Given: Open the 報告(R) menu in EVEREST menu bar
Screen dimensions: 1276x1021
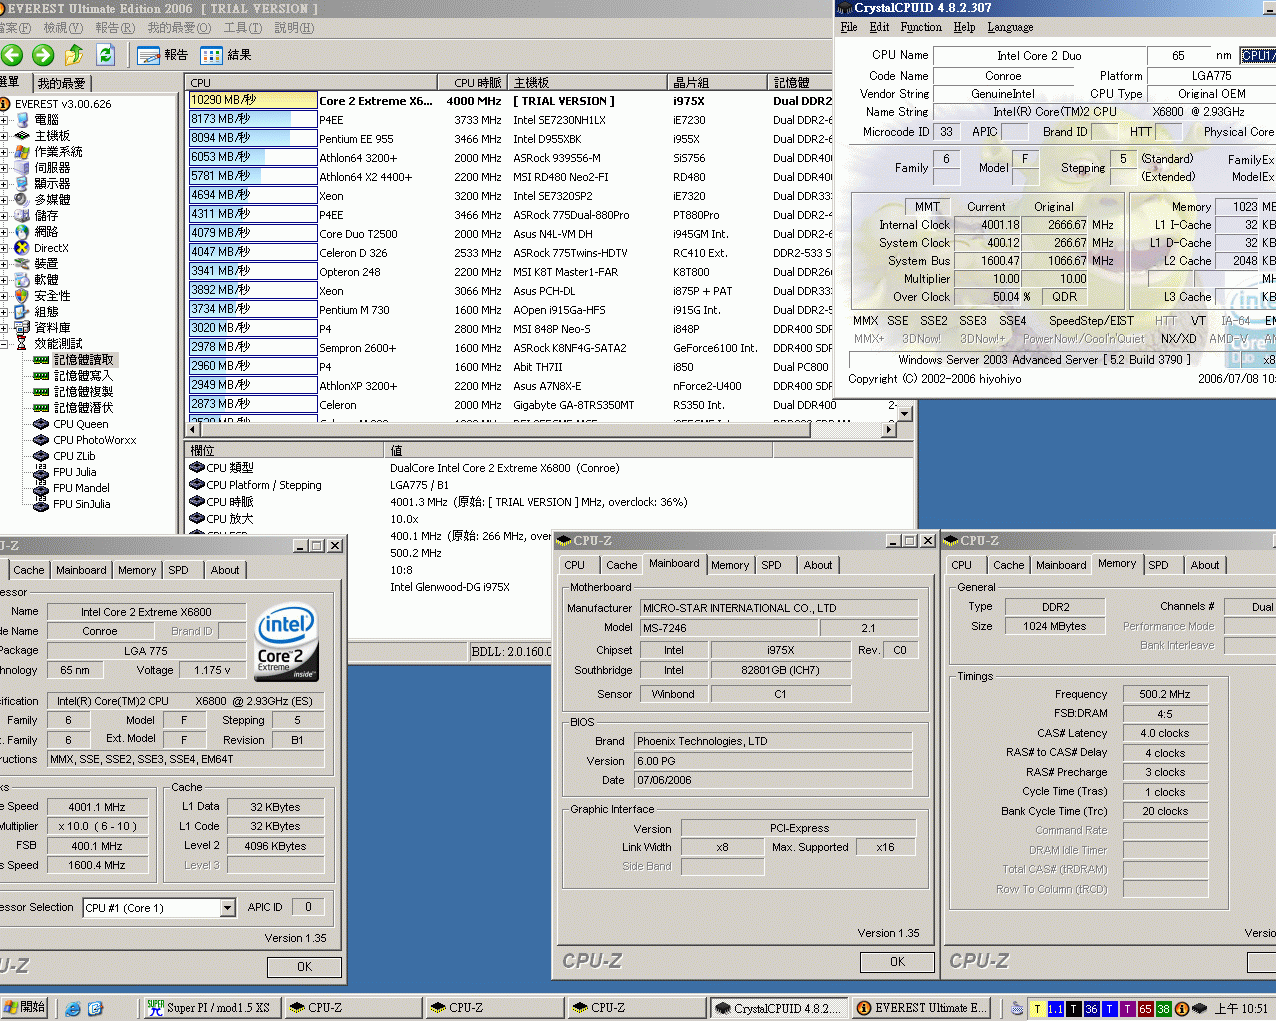Looking at the screenshot, I should tap(115, 28).
